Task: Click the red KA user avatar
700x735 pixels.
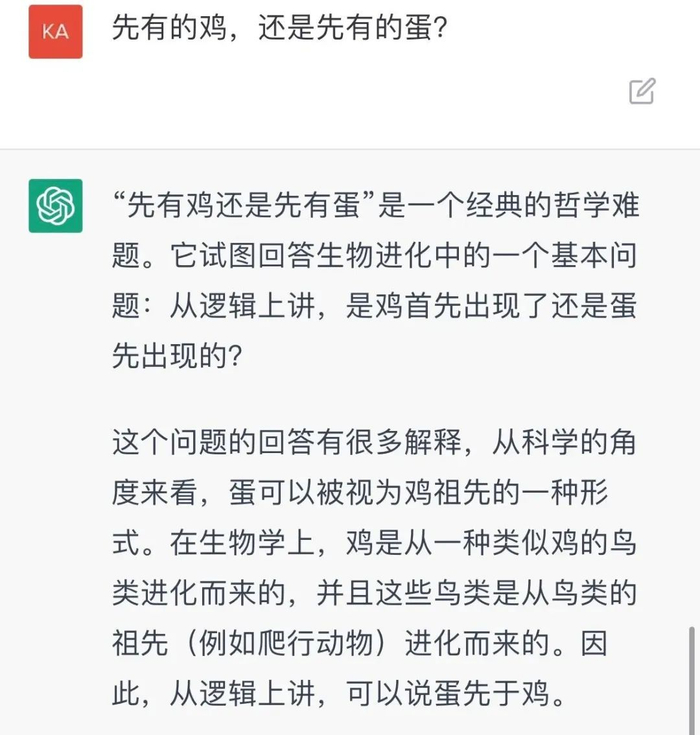Action: pos(56,31)
